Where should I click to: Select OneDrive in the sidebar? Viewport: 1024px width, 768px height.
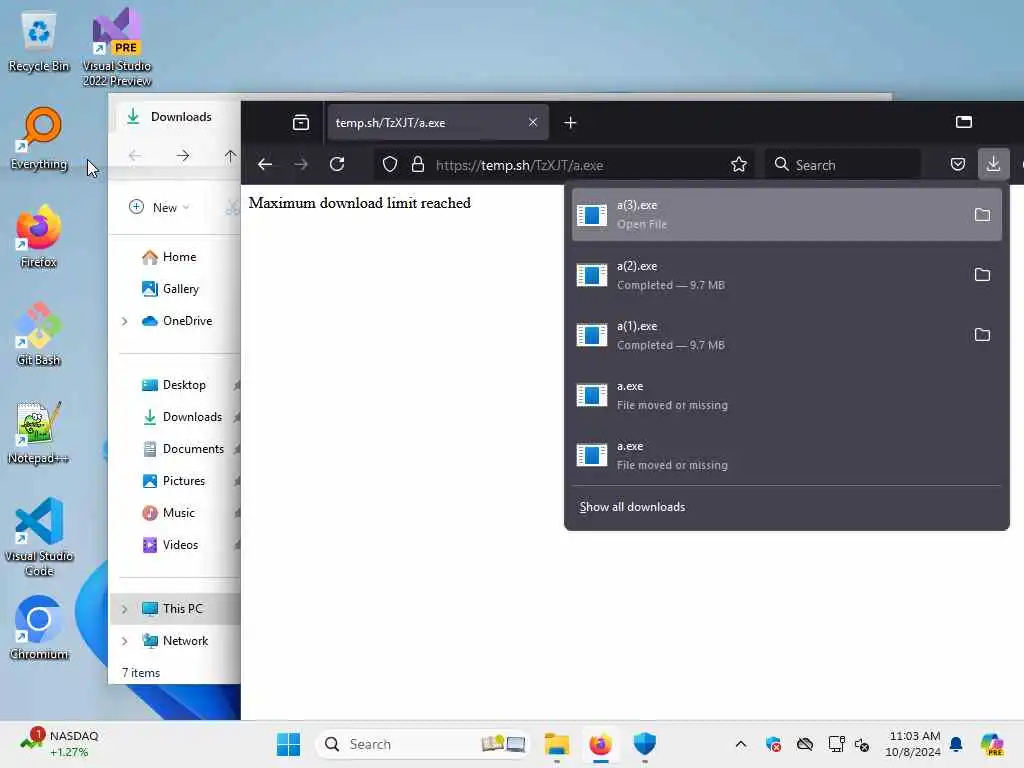click(x=187, y=321)
